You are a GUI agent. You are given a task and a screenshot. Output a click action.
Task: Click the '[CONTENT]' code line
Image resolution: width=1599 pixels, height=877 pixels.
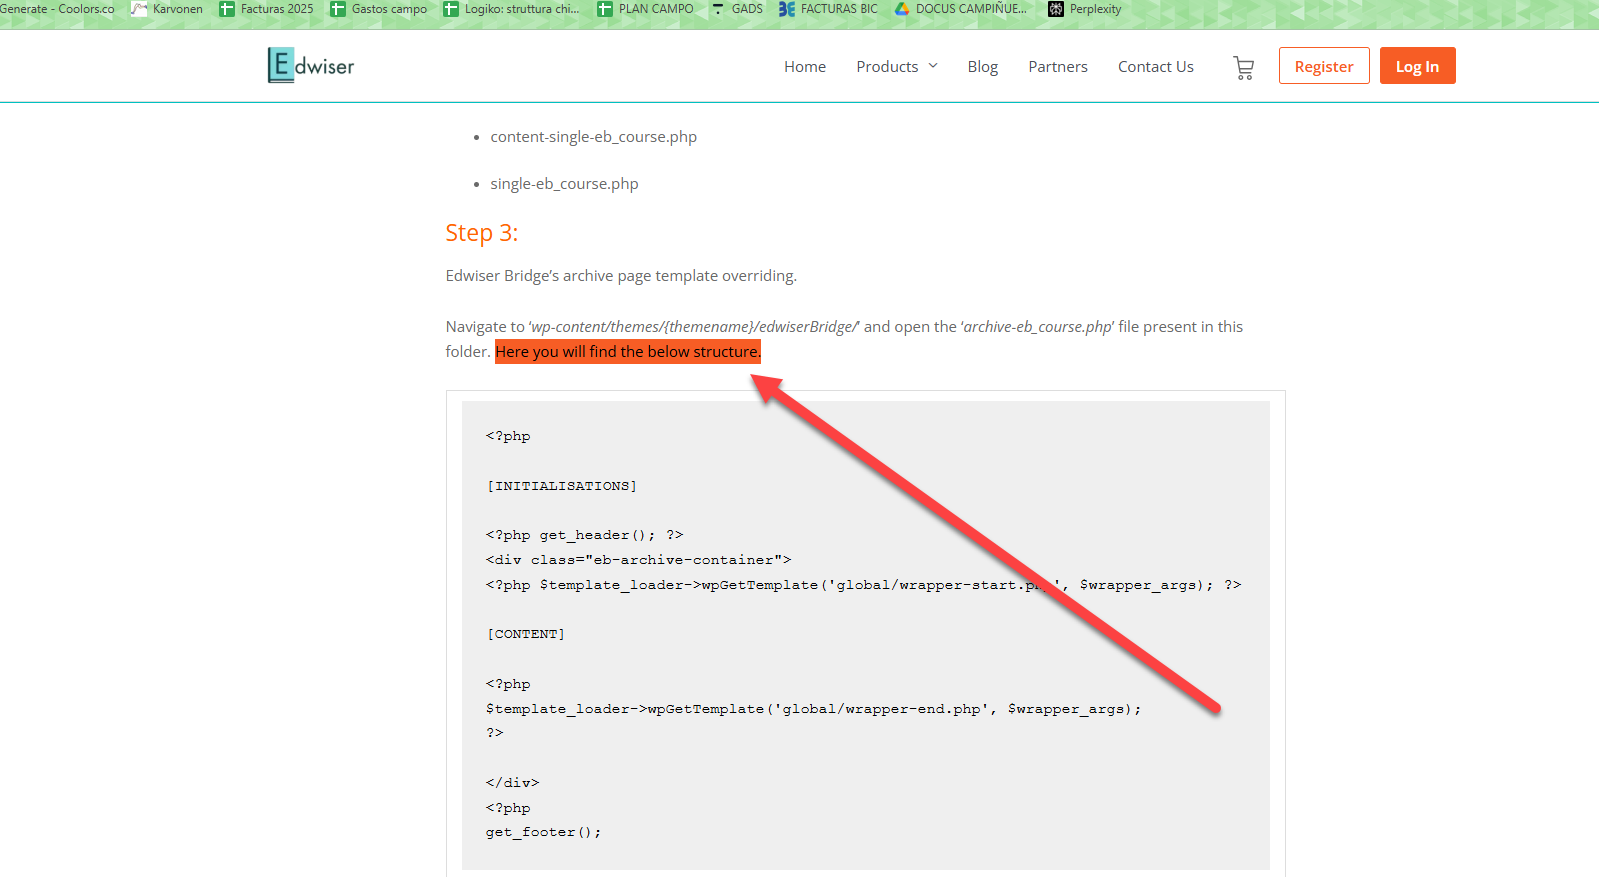[526, 634]
